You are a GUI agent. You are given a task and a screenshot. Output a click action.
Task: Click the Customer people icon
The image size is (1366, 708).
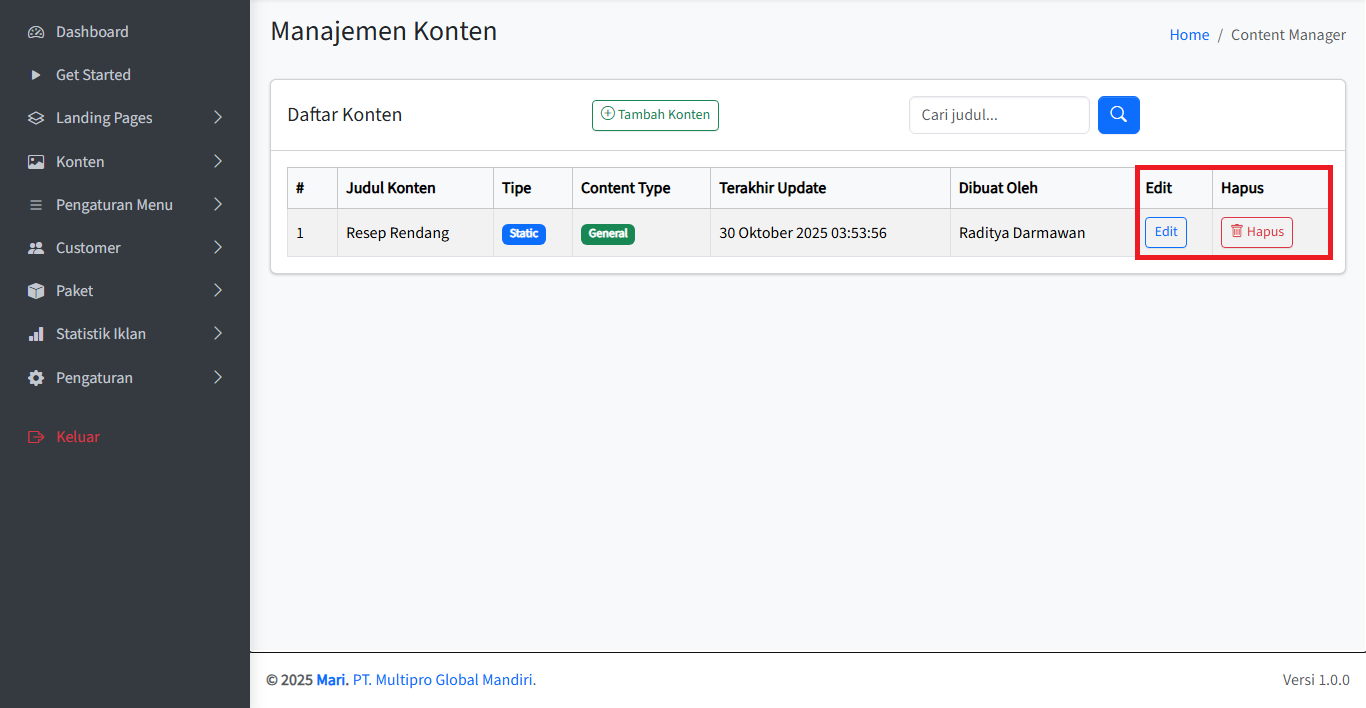click(36, 248)
